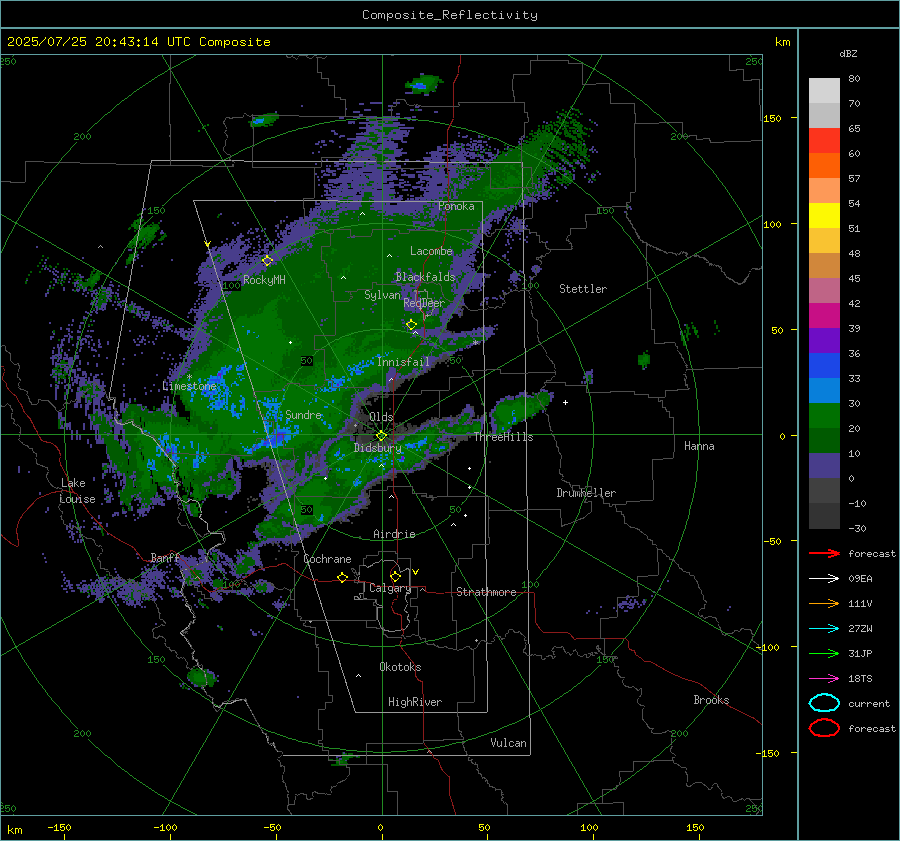Click the cyan 'current' ellipse legend icon
Image resolution: width=900 pixels, height=841 pixels.
pyautogui.click(x=824, y=703)
